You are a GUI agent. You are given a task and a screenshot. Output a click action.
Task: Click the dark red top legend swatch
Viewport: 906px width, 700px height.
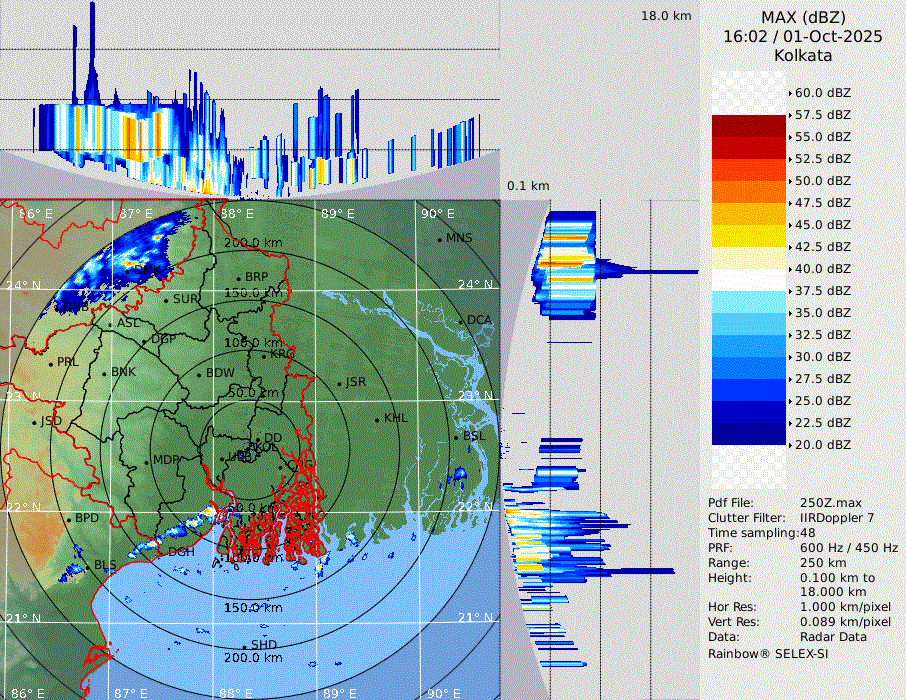749,126
